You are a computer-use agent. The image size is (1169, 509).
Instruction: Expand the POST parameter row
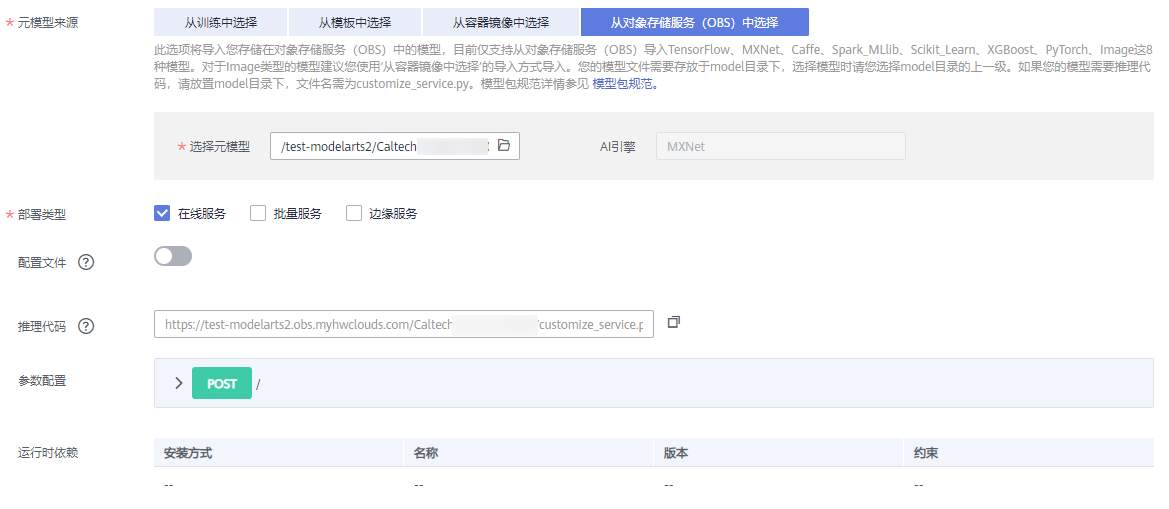(x=178, y=383)
